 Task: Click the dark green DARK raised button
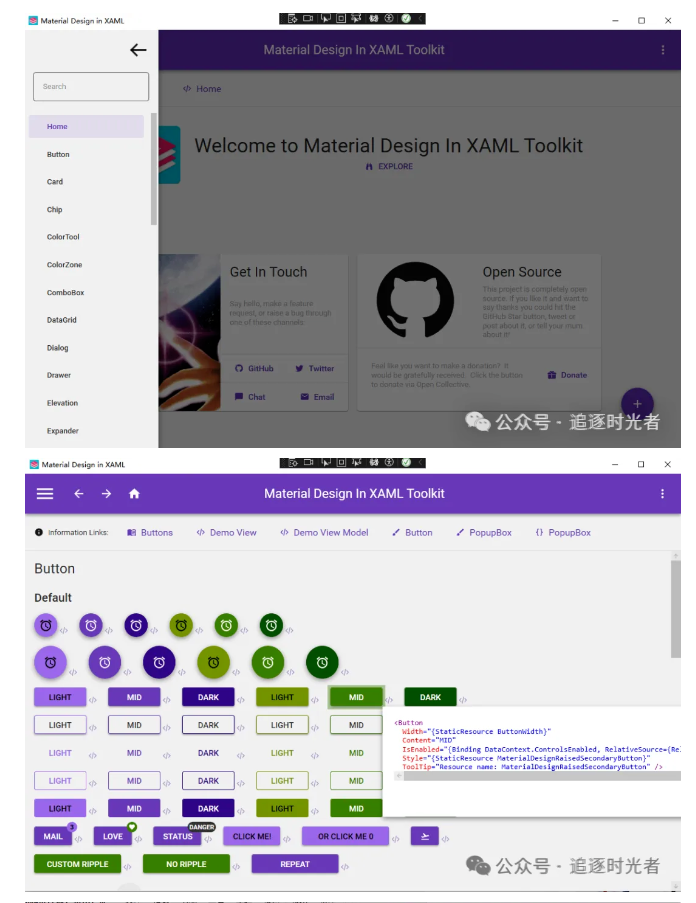click(x=430, y=697)
